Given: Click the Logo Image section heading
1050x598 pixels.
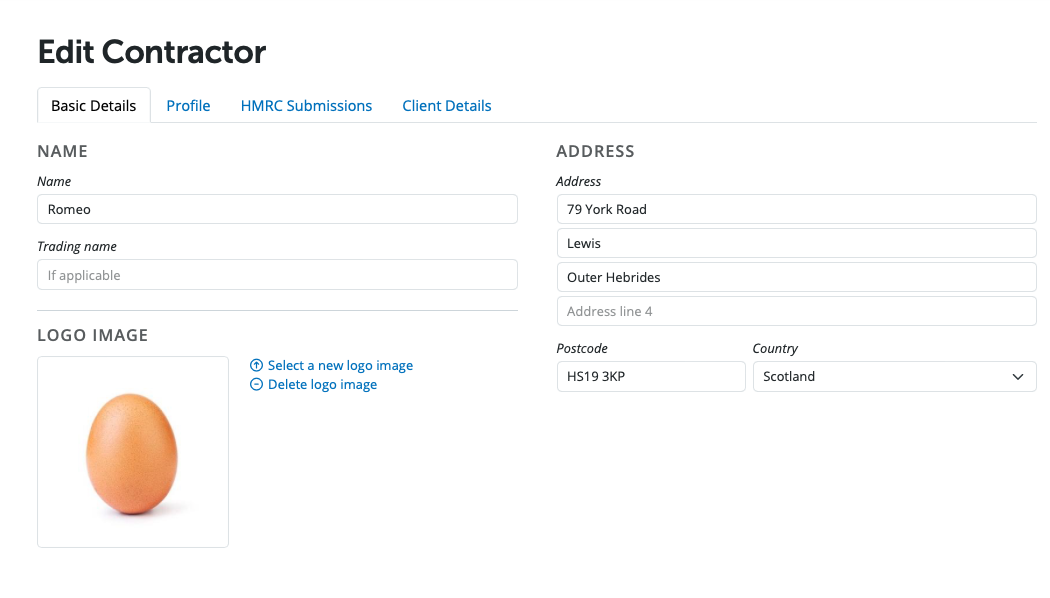Looking at the screenshot, I should pos(93,336).
